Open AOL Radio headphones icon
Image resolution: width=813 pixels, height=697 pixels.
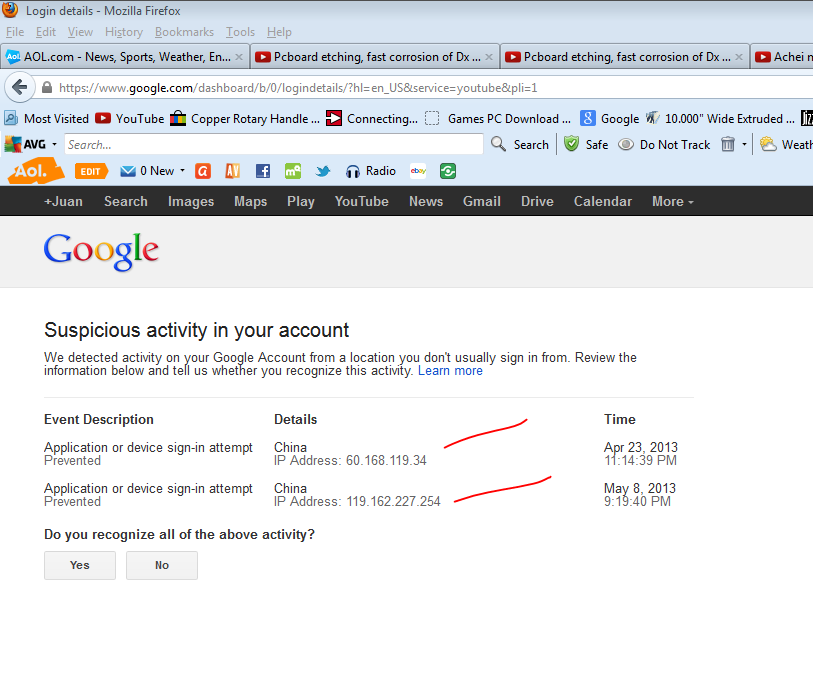coord(353,171)
